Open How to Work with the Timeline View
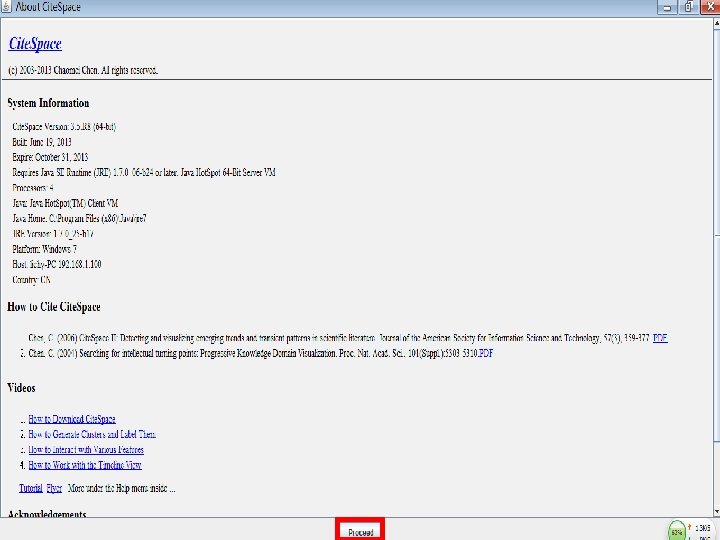 (x=85, y=465)
